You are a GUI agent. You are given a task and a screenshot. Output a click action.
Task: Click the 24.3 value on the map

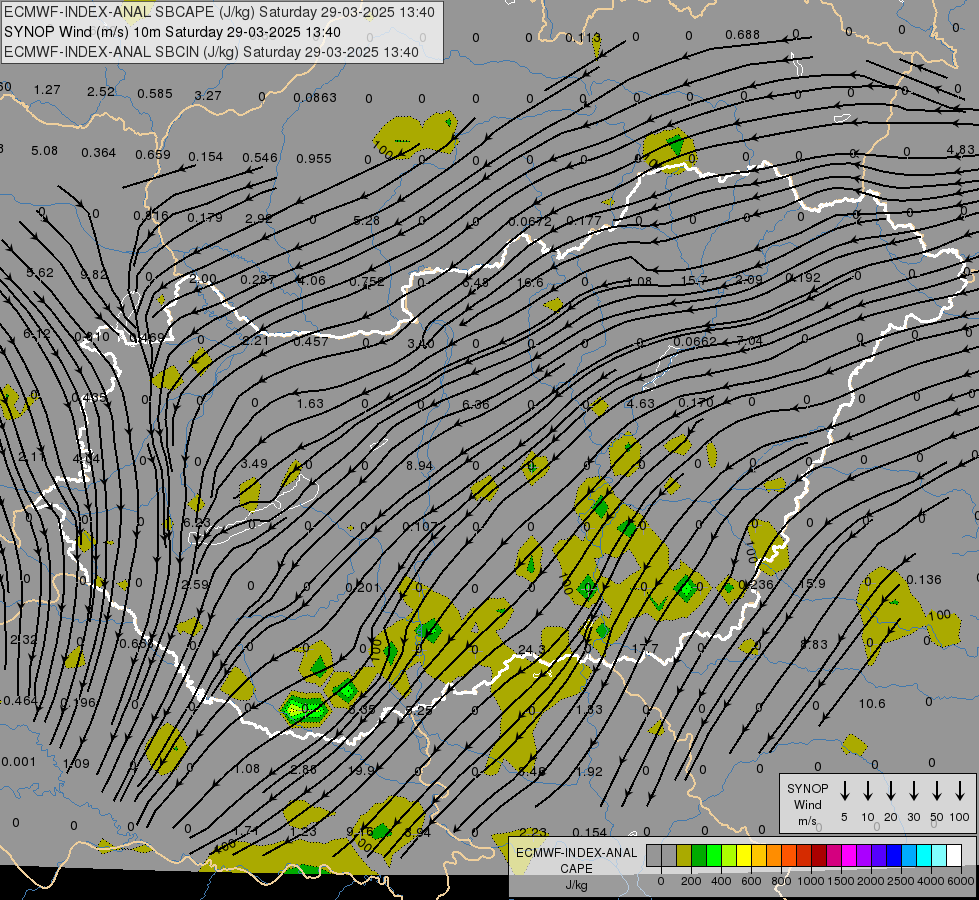pos(531,651)
